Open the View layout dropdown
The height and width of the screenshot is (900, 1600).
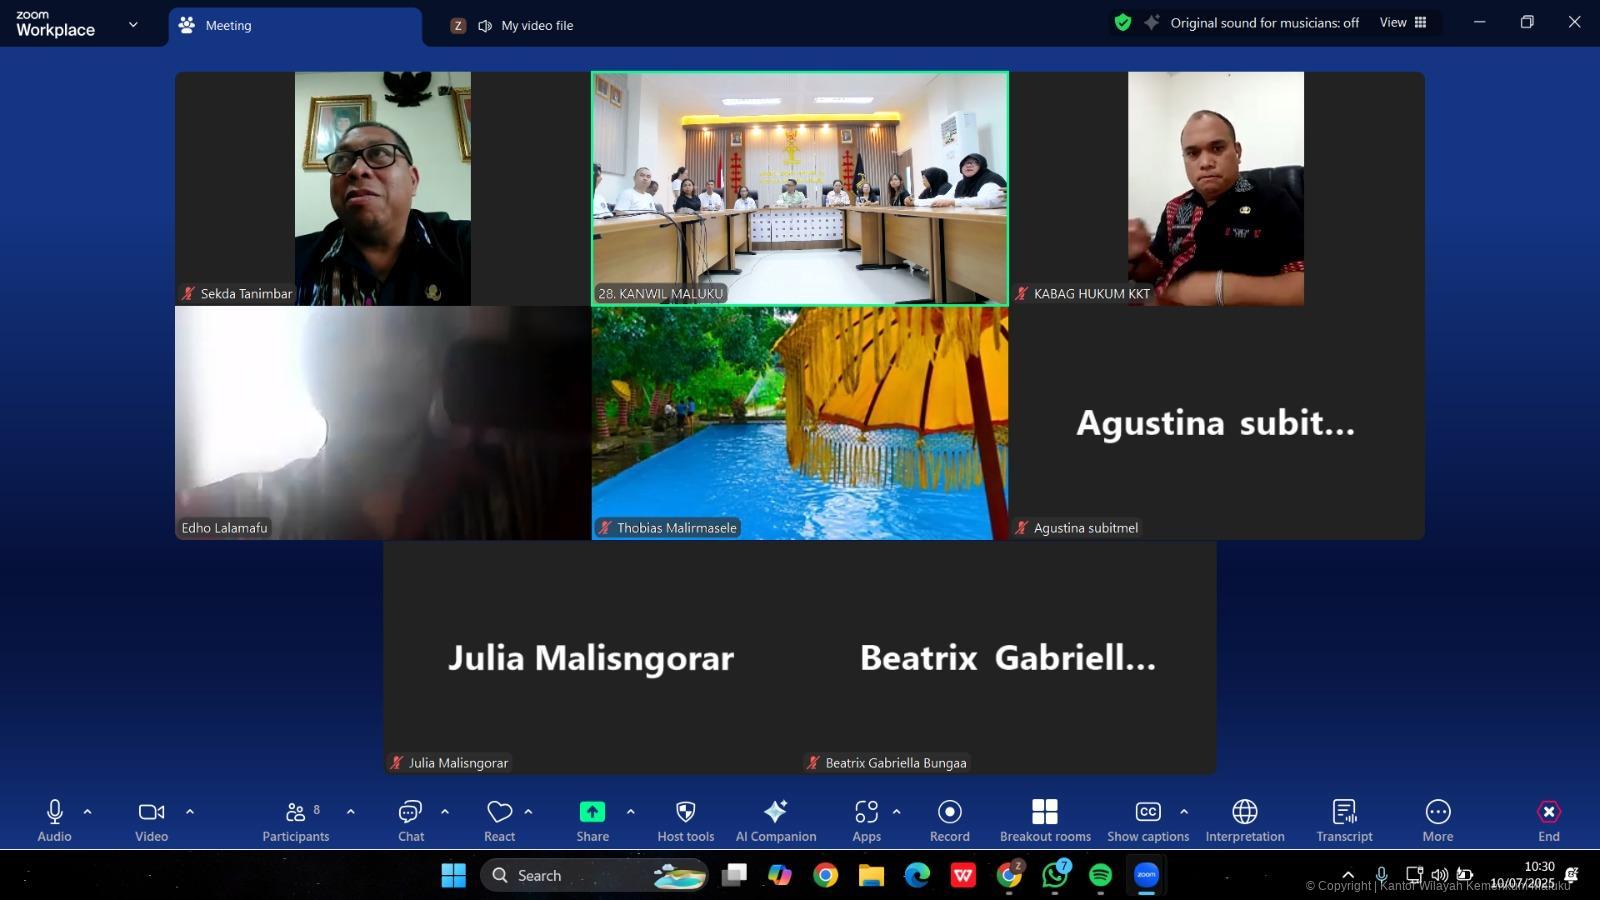point(1403,23)
